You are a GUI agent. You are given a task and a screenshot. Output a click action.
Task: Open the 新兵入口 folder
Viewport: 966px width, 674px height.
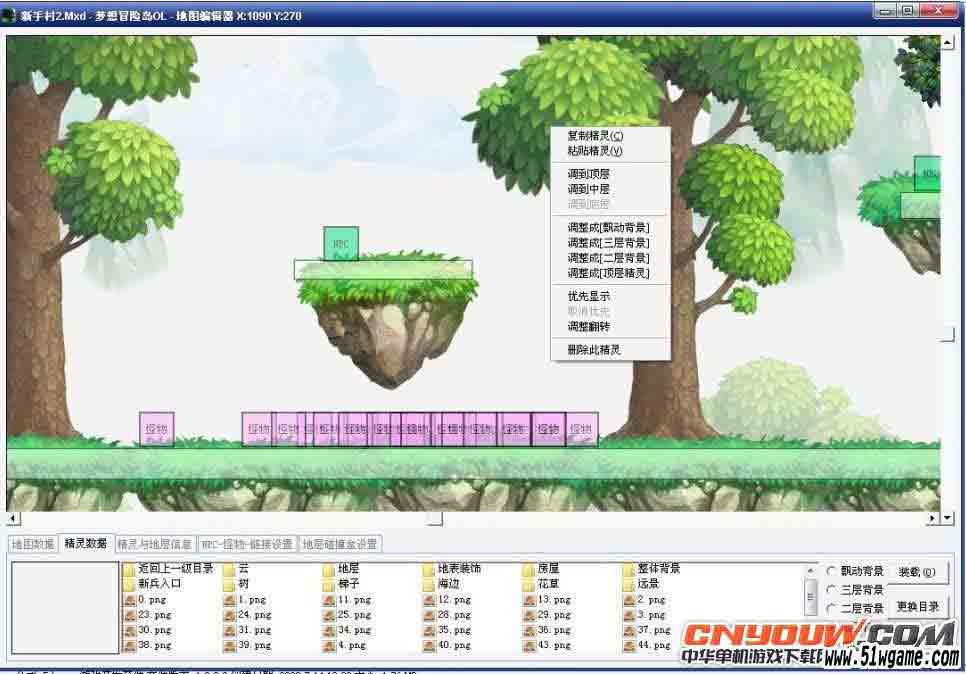click(x=152, y=583)
